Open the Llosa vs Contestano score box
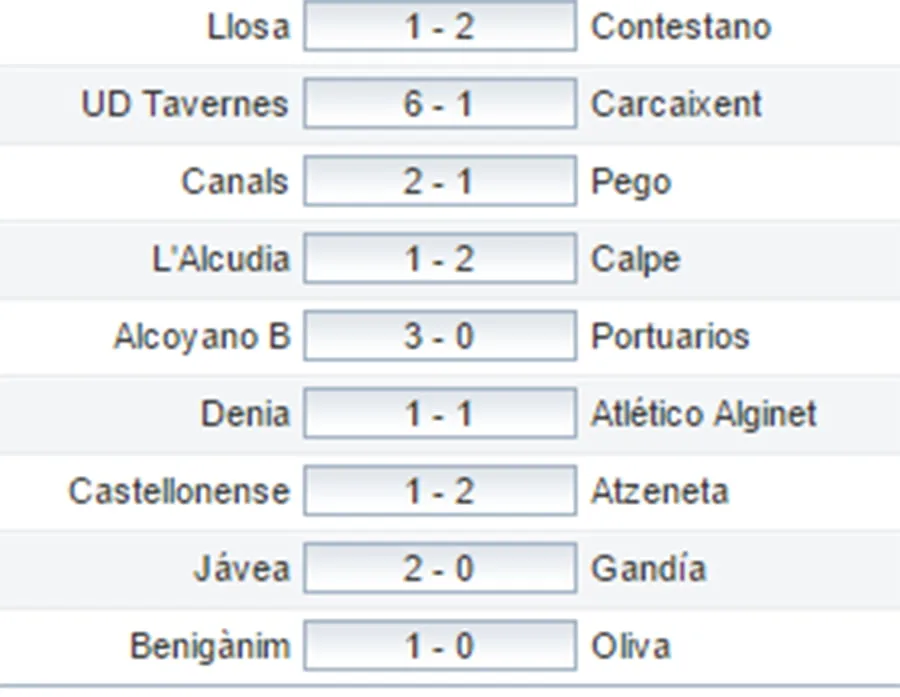This screenshot has width=900, height=697. [440, 27]
